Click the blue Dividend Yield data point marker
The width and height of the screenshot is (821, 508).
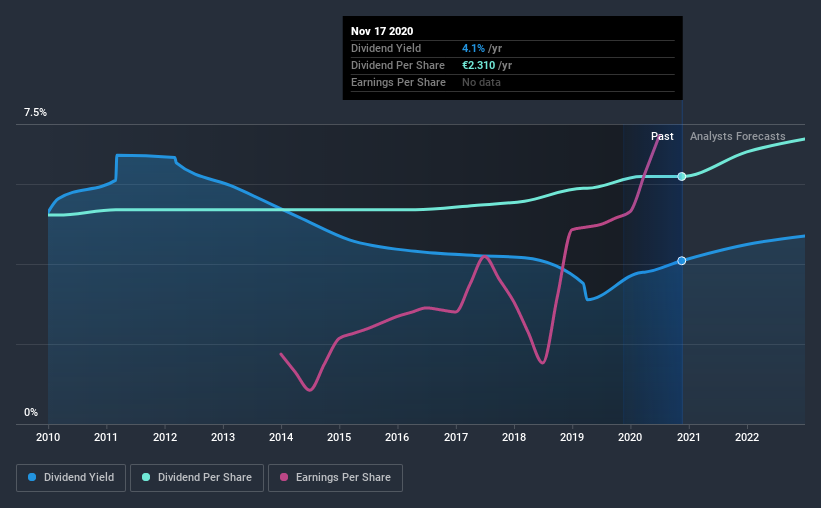[682, 261]
